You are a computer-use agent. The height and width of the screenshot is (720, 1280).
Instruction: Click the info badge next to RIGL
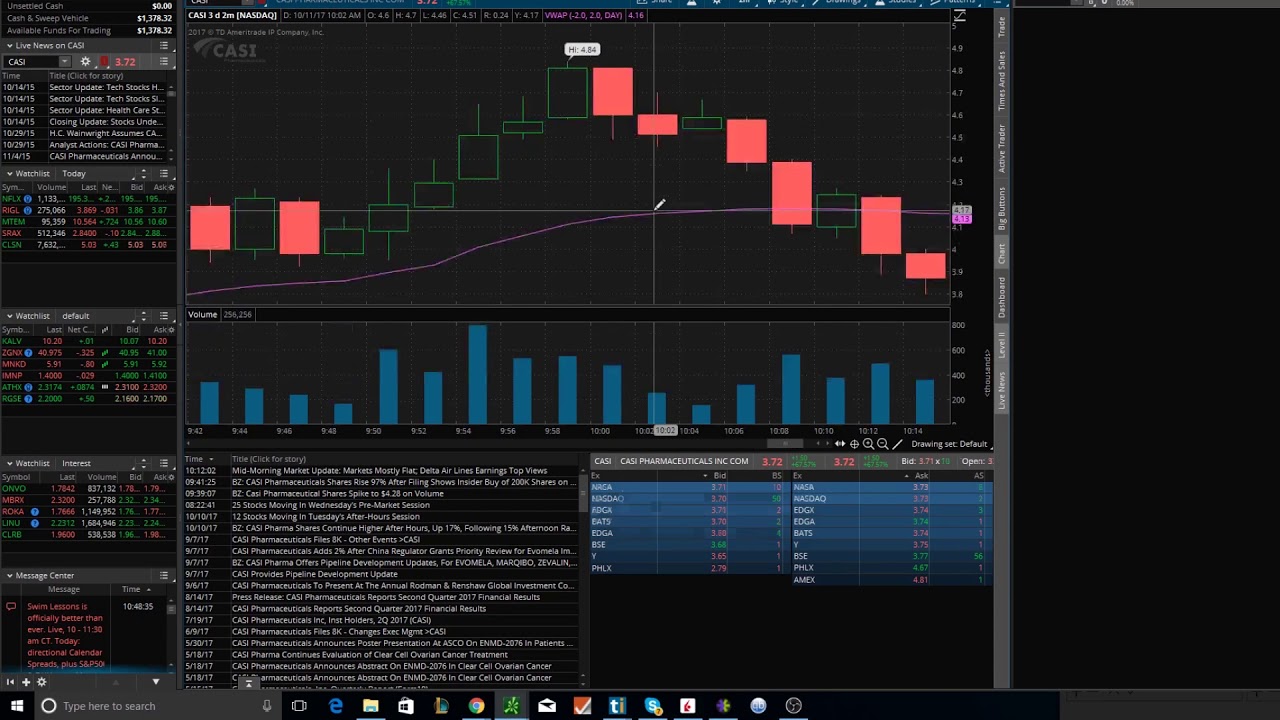27,210
